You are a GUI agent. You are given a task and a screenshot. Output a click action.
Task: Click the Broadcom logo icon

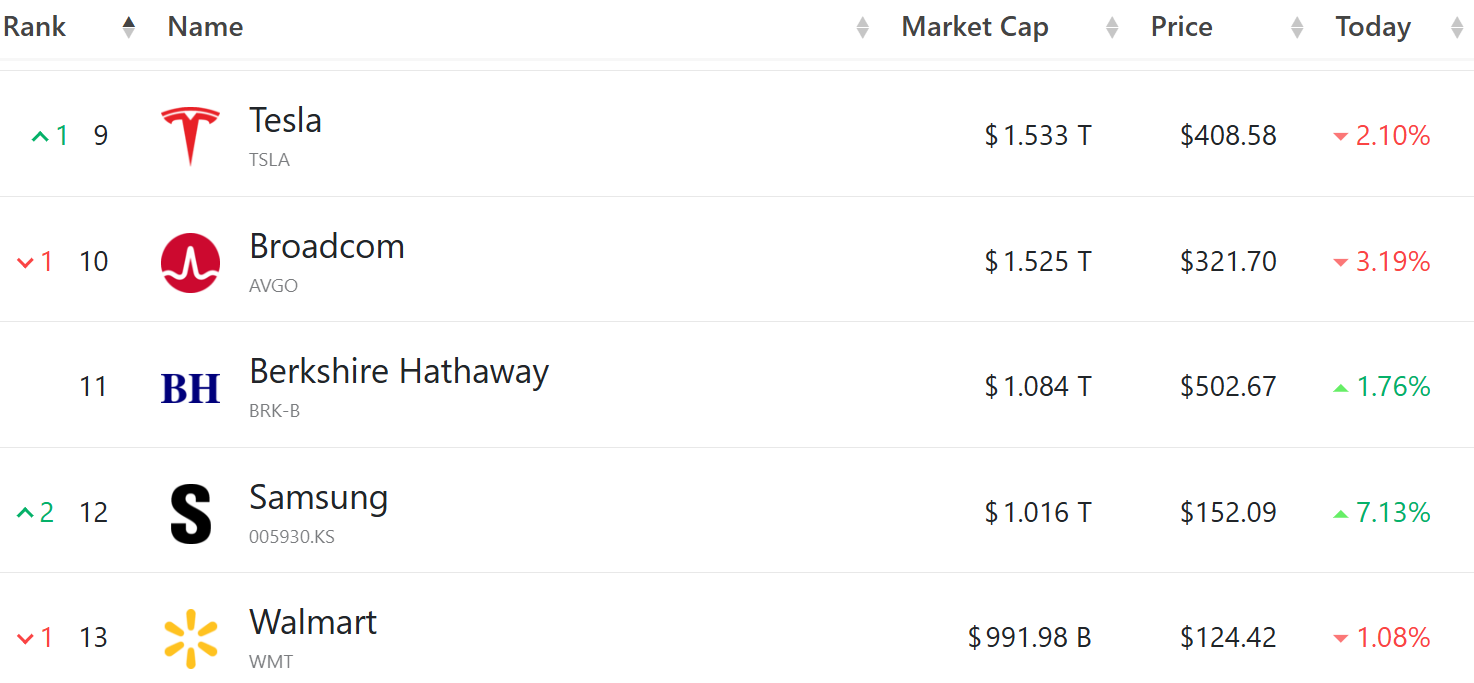pyautogui.click(x=190, y=262)
